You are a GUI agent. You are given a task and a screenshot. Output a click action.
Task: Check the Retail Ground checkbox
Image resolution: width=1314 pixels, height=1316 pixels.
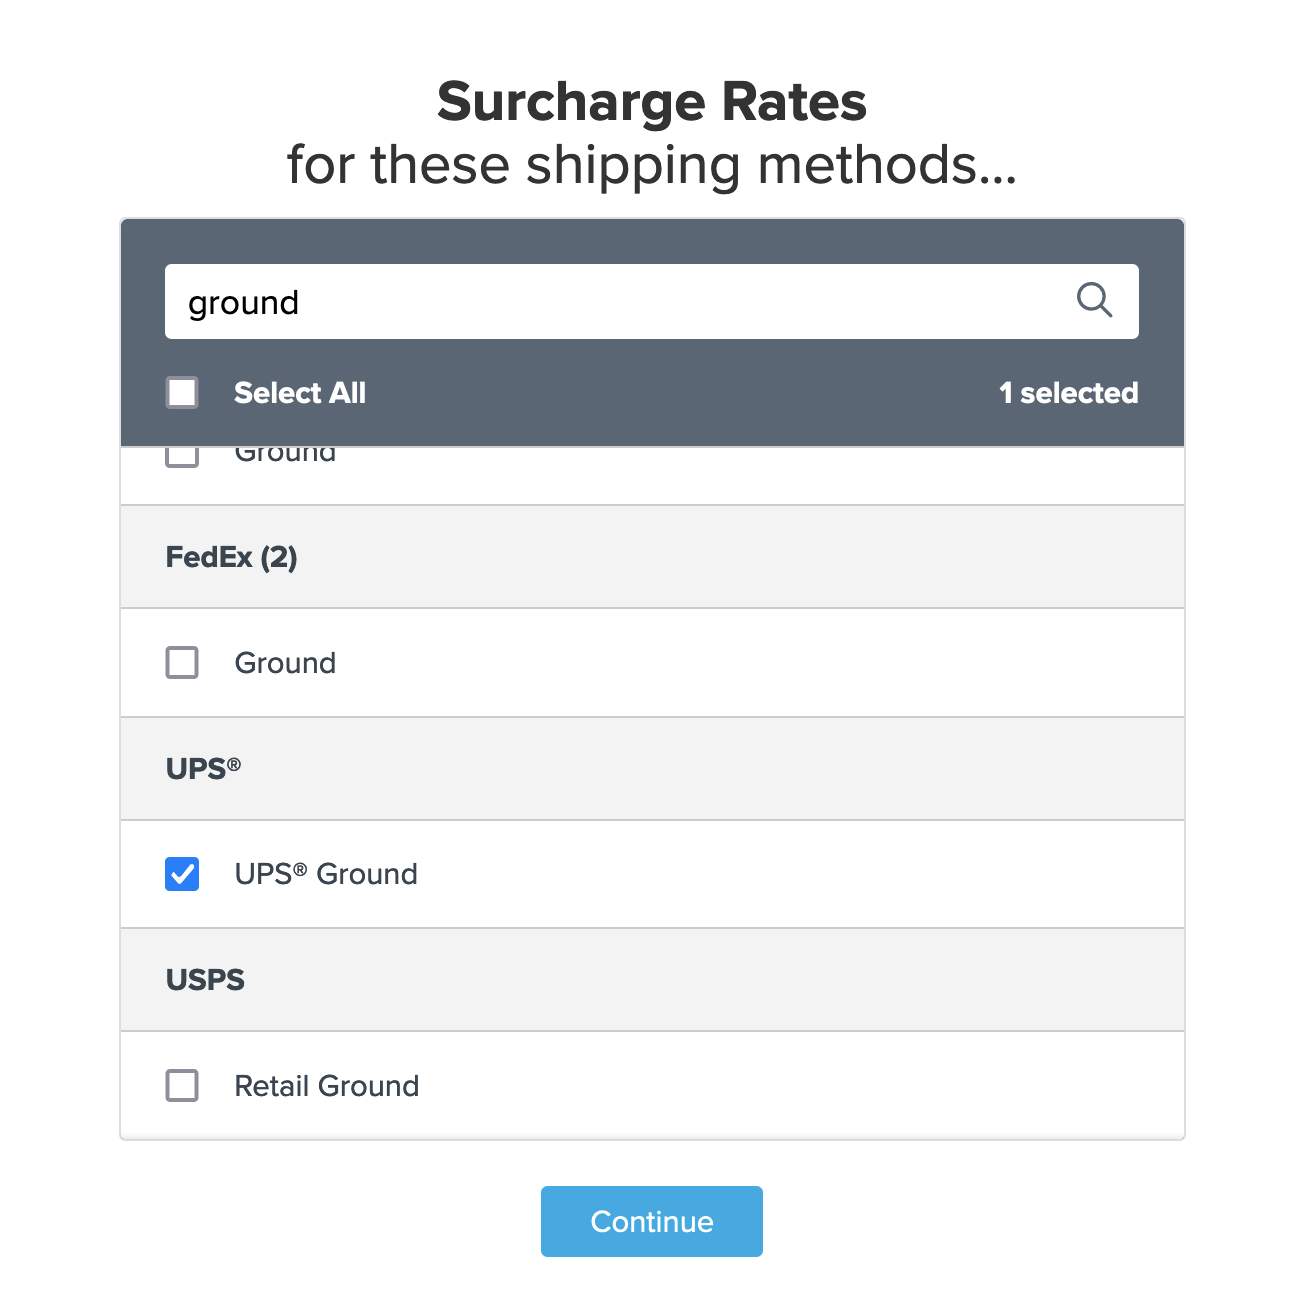(x=182, y=1086)
